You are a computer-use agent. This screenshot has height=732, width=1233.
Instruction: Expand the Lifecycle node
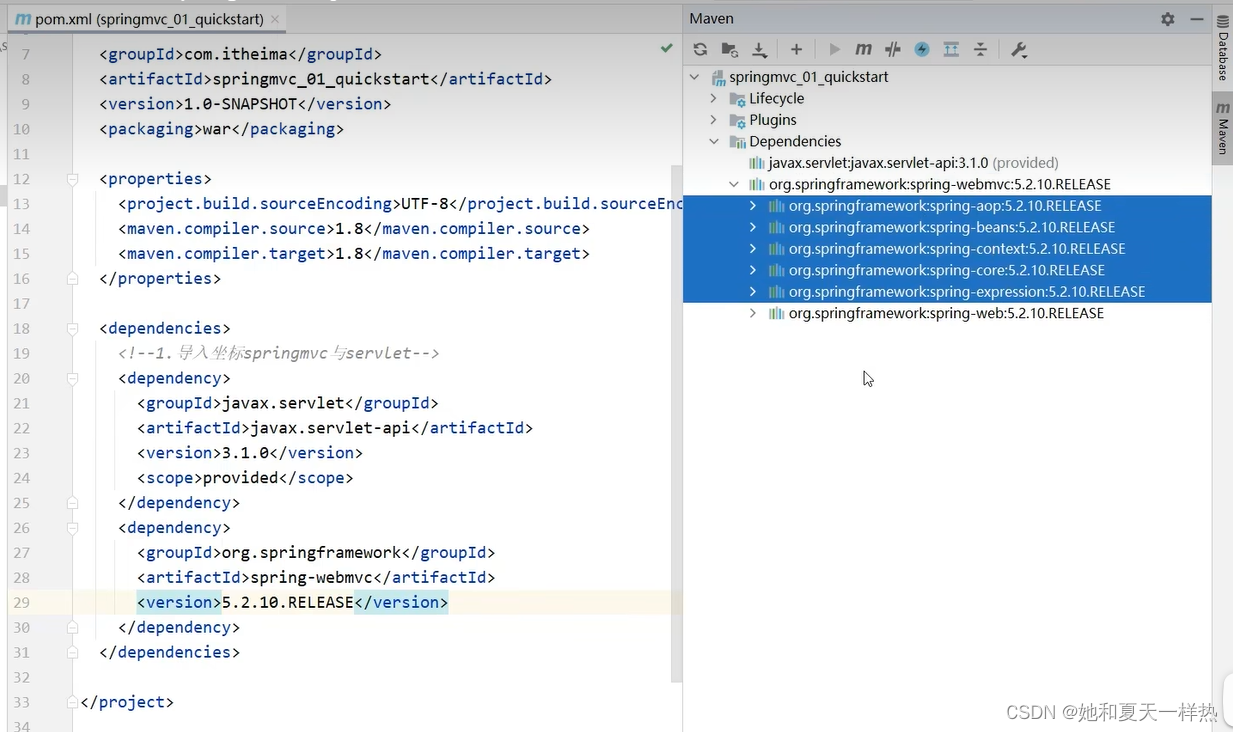(714, 98)
